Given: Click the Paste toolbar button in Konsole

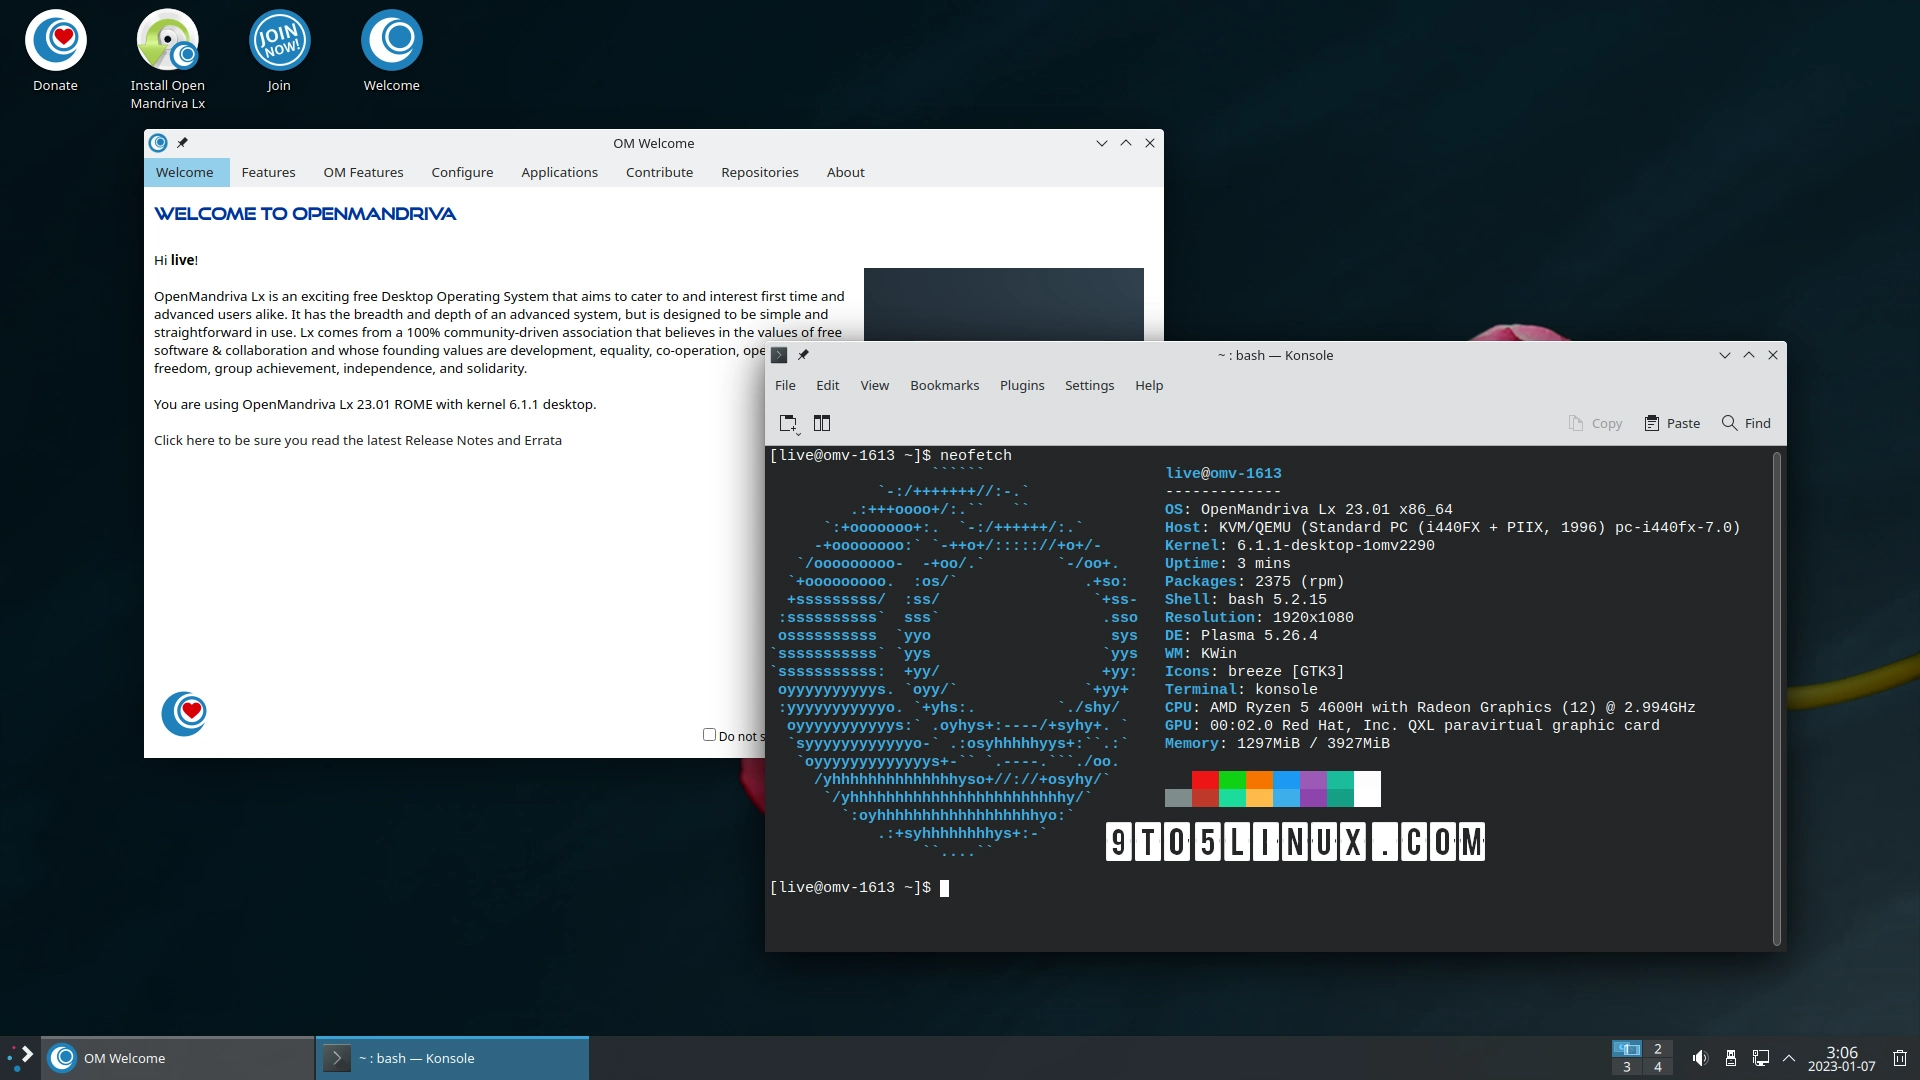Looking at the screenshot, I should [x=1672, y=423].
